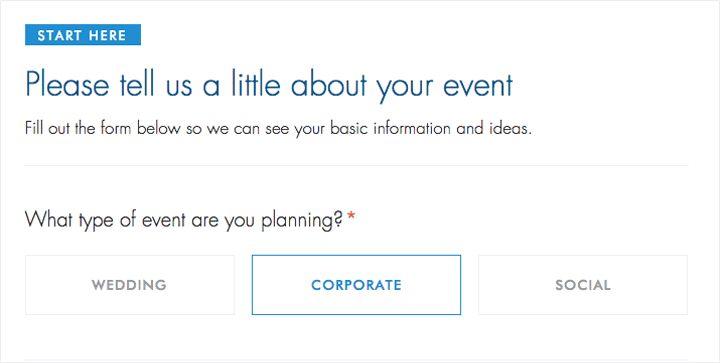Choose the Corporate event option
720x363 pixels.
(x=356, y=285)
